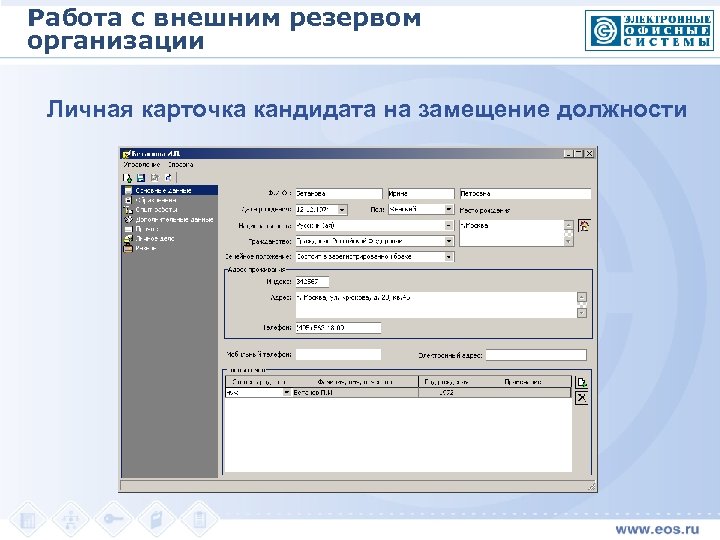Image resolution: width=720 pixels, height=540 pixels.
Task: Click the house icon beside Место рождения
Action: (x=584, y=225)
